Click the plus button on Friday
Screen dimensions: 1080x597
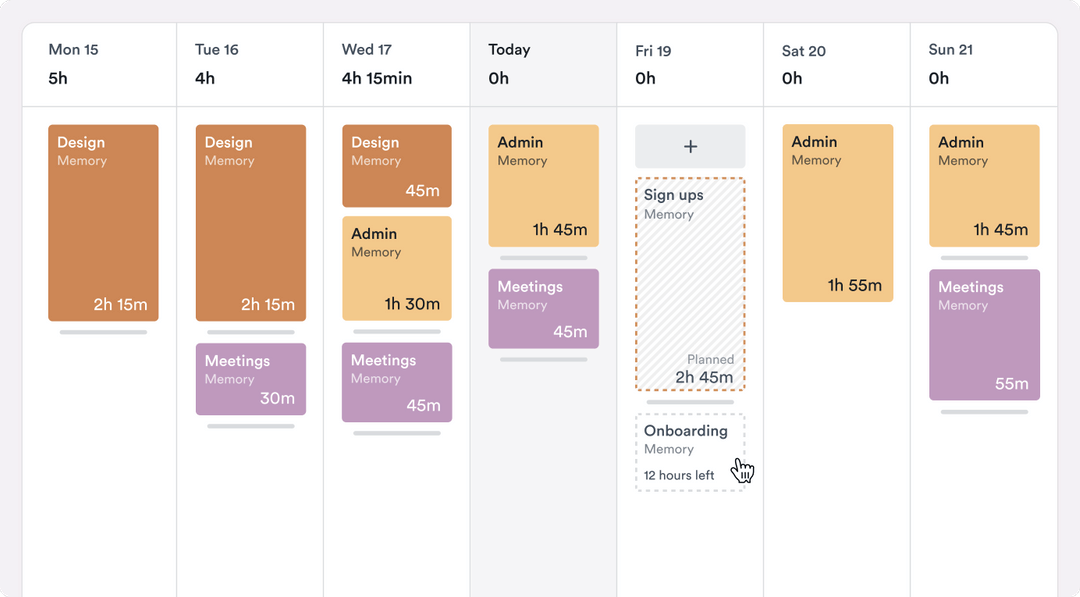(x=690, y=146)
